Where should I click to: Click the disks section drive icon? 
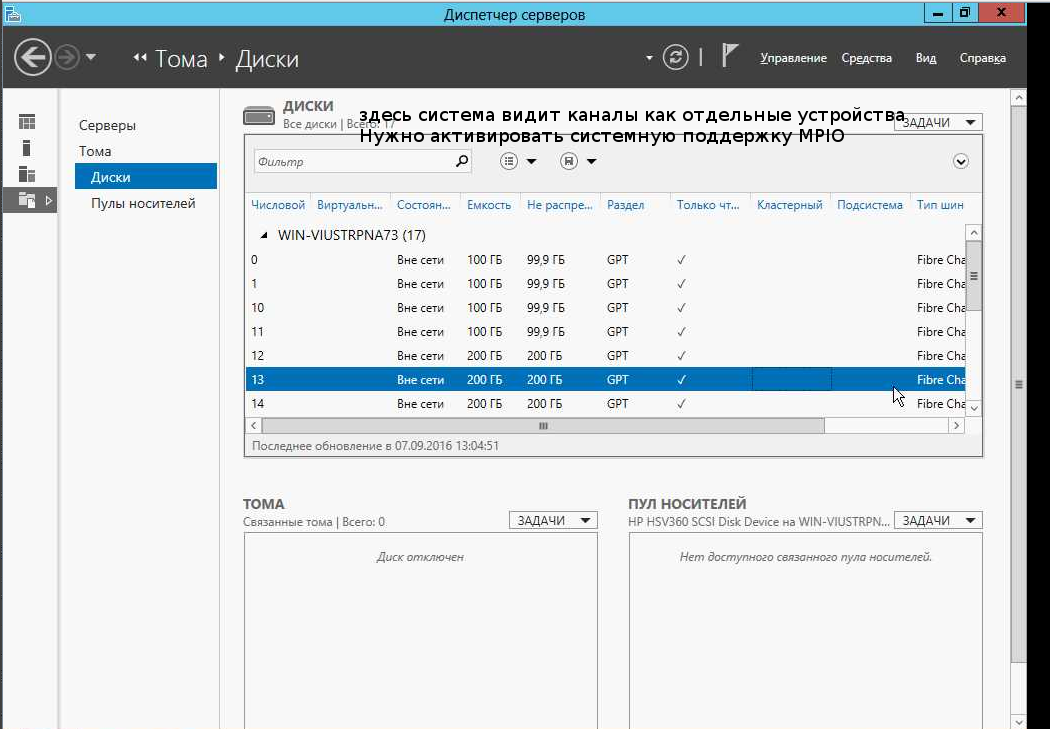pos(258,116)
